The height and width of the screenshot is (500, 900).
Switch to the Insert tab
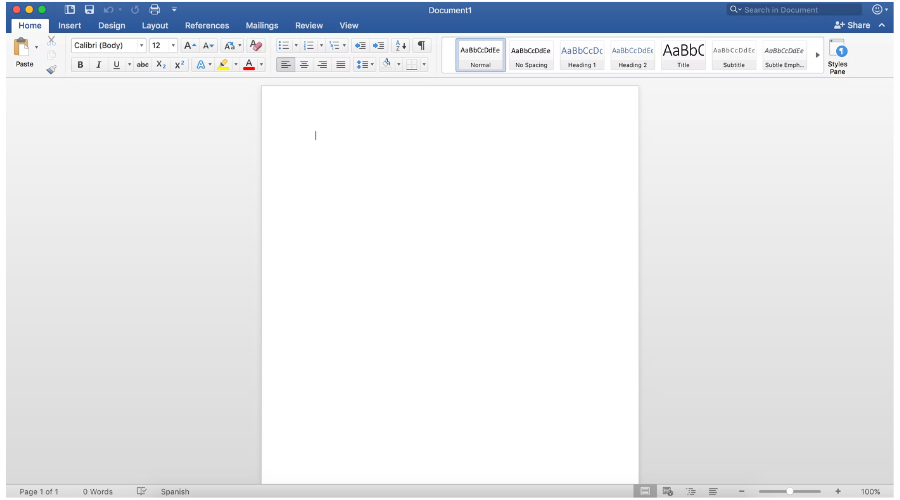tap(69, 25)
